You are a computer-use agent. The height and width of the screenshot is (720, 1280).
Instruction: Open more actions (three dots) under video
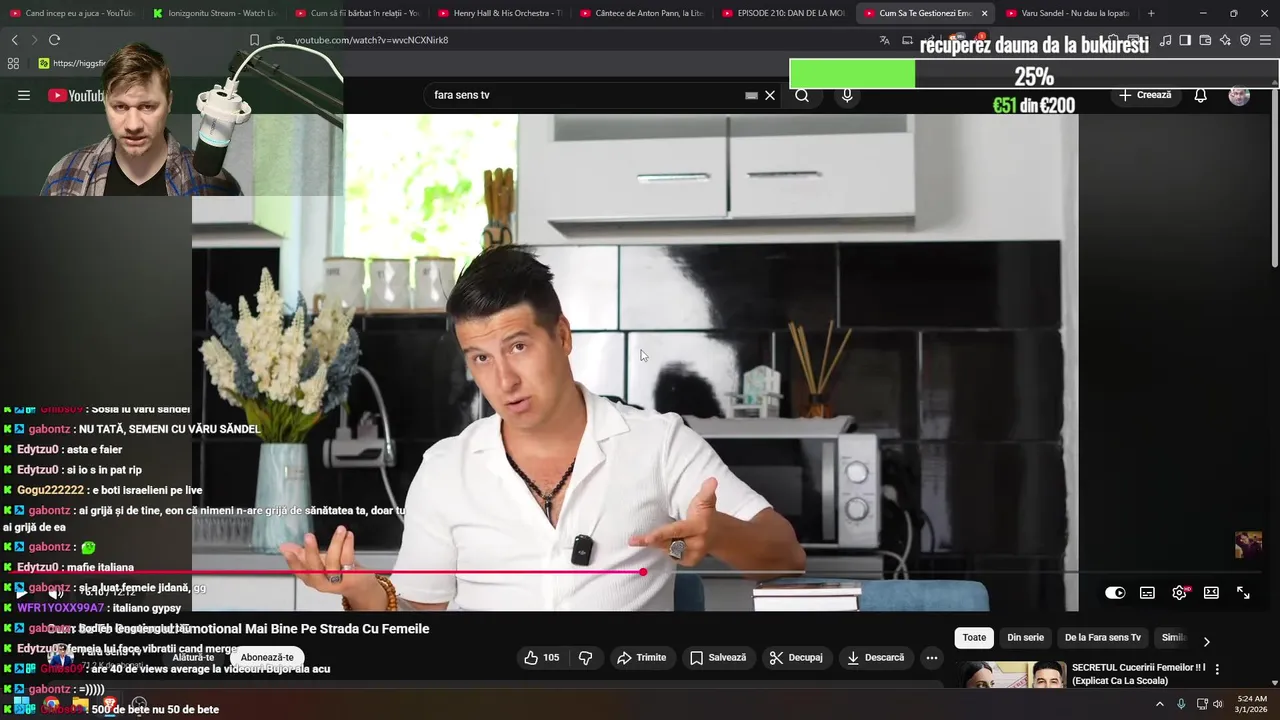click(931, 658)
